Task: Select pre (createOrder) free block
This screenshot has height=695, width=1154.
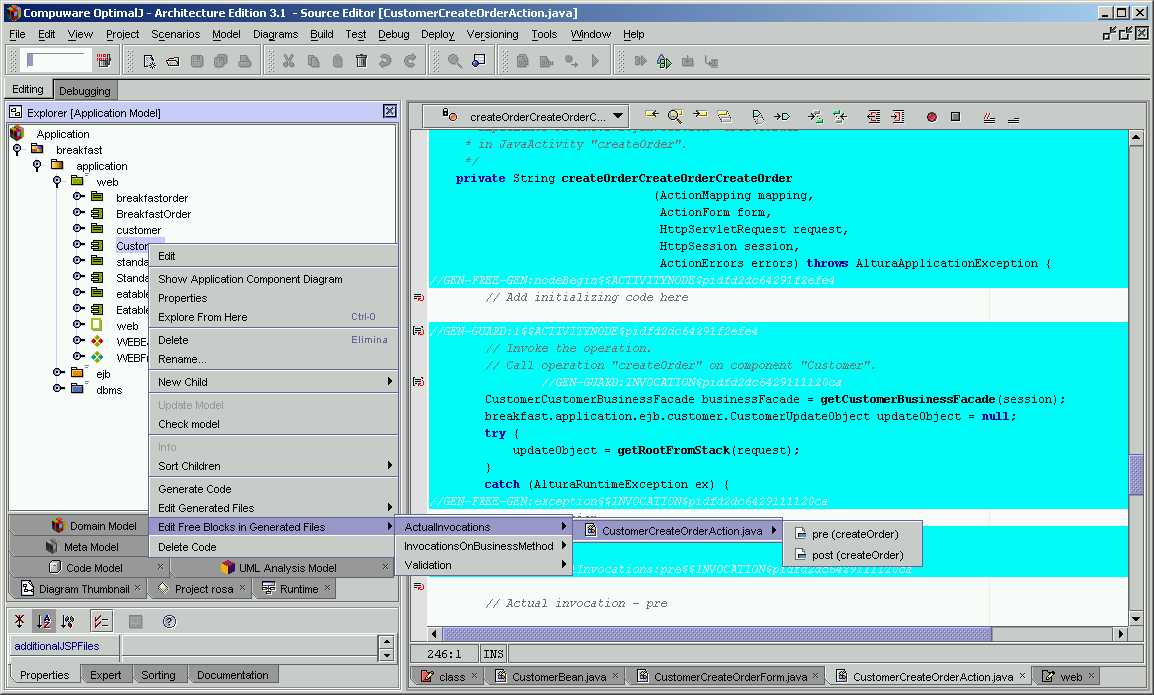Action: point(852,534)
